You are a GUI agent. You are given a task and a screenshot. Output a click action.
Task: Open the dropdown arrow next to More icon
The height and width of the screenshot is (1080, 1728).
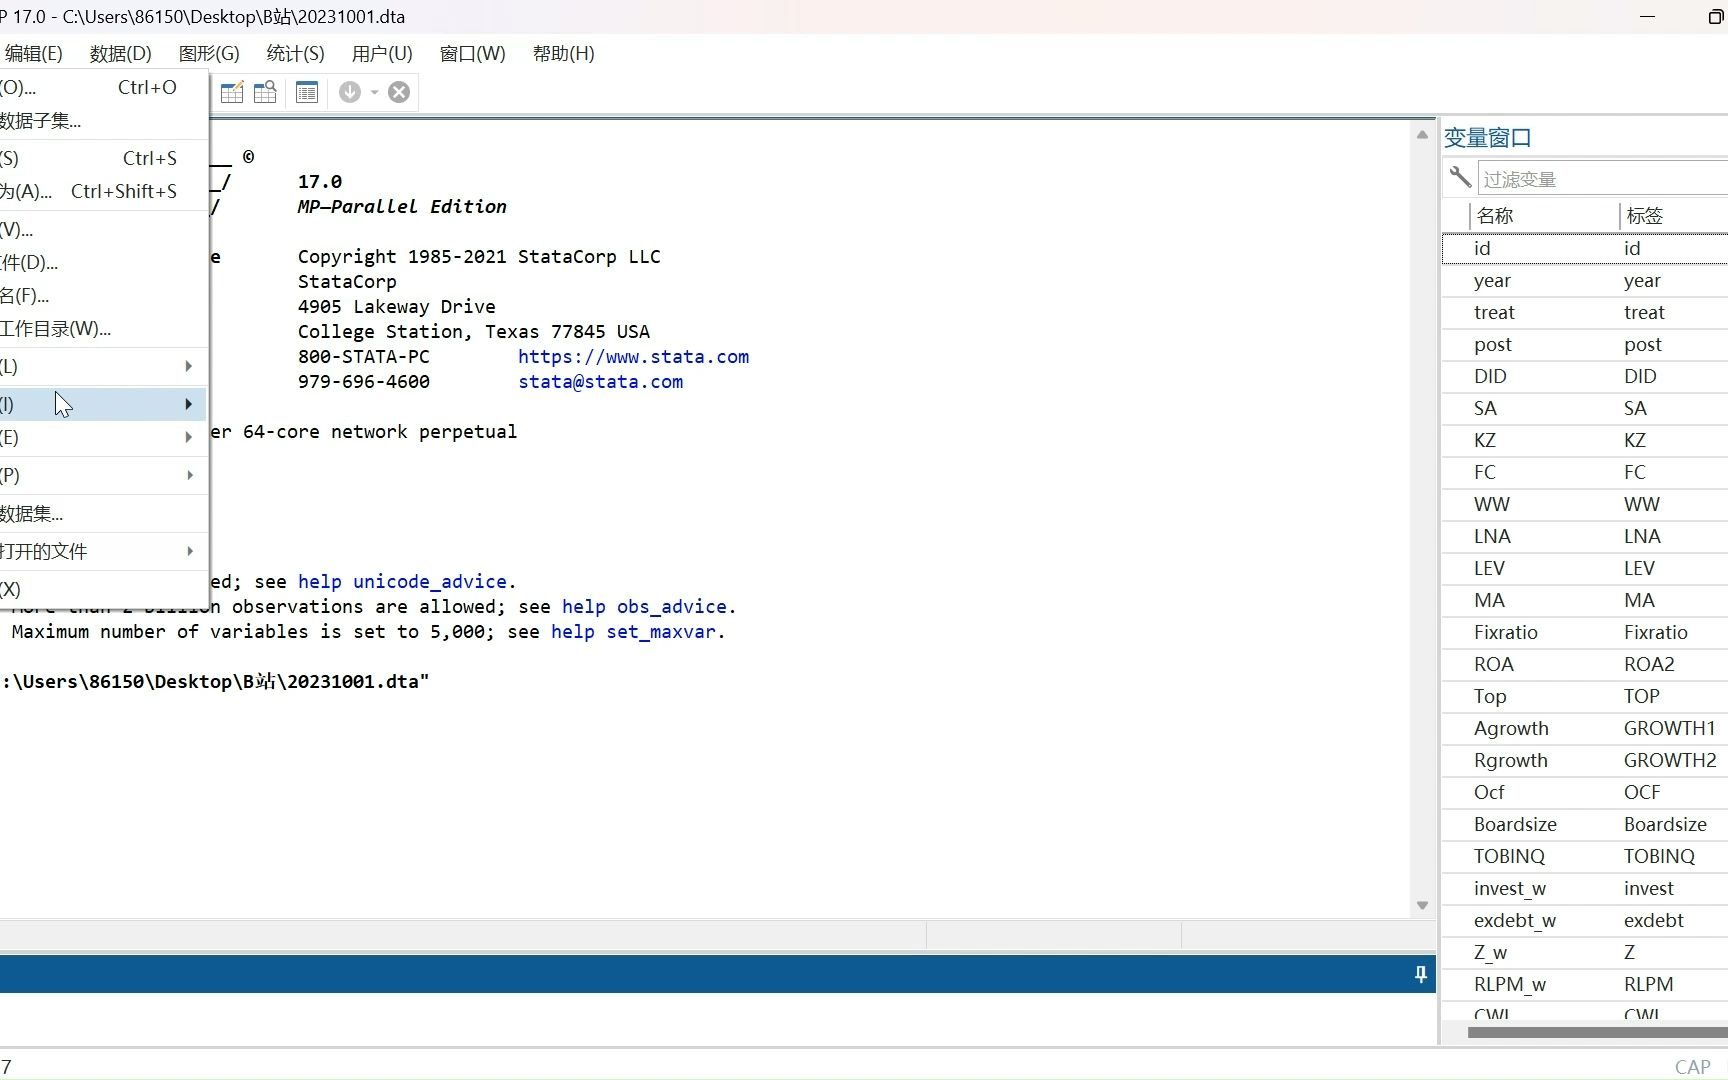[x=374, y=92]
